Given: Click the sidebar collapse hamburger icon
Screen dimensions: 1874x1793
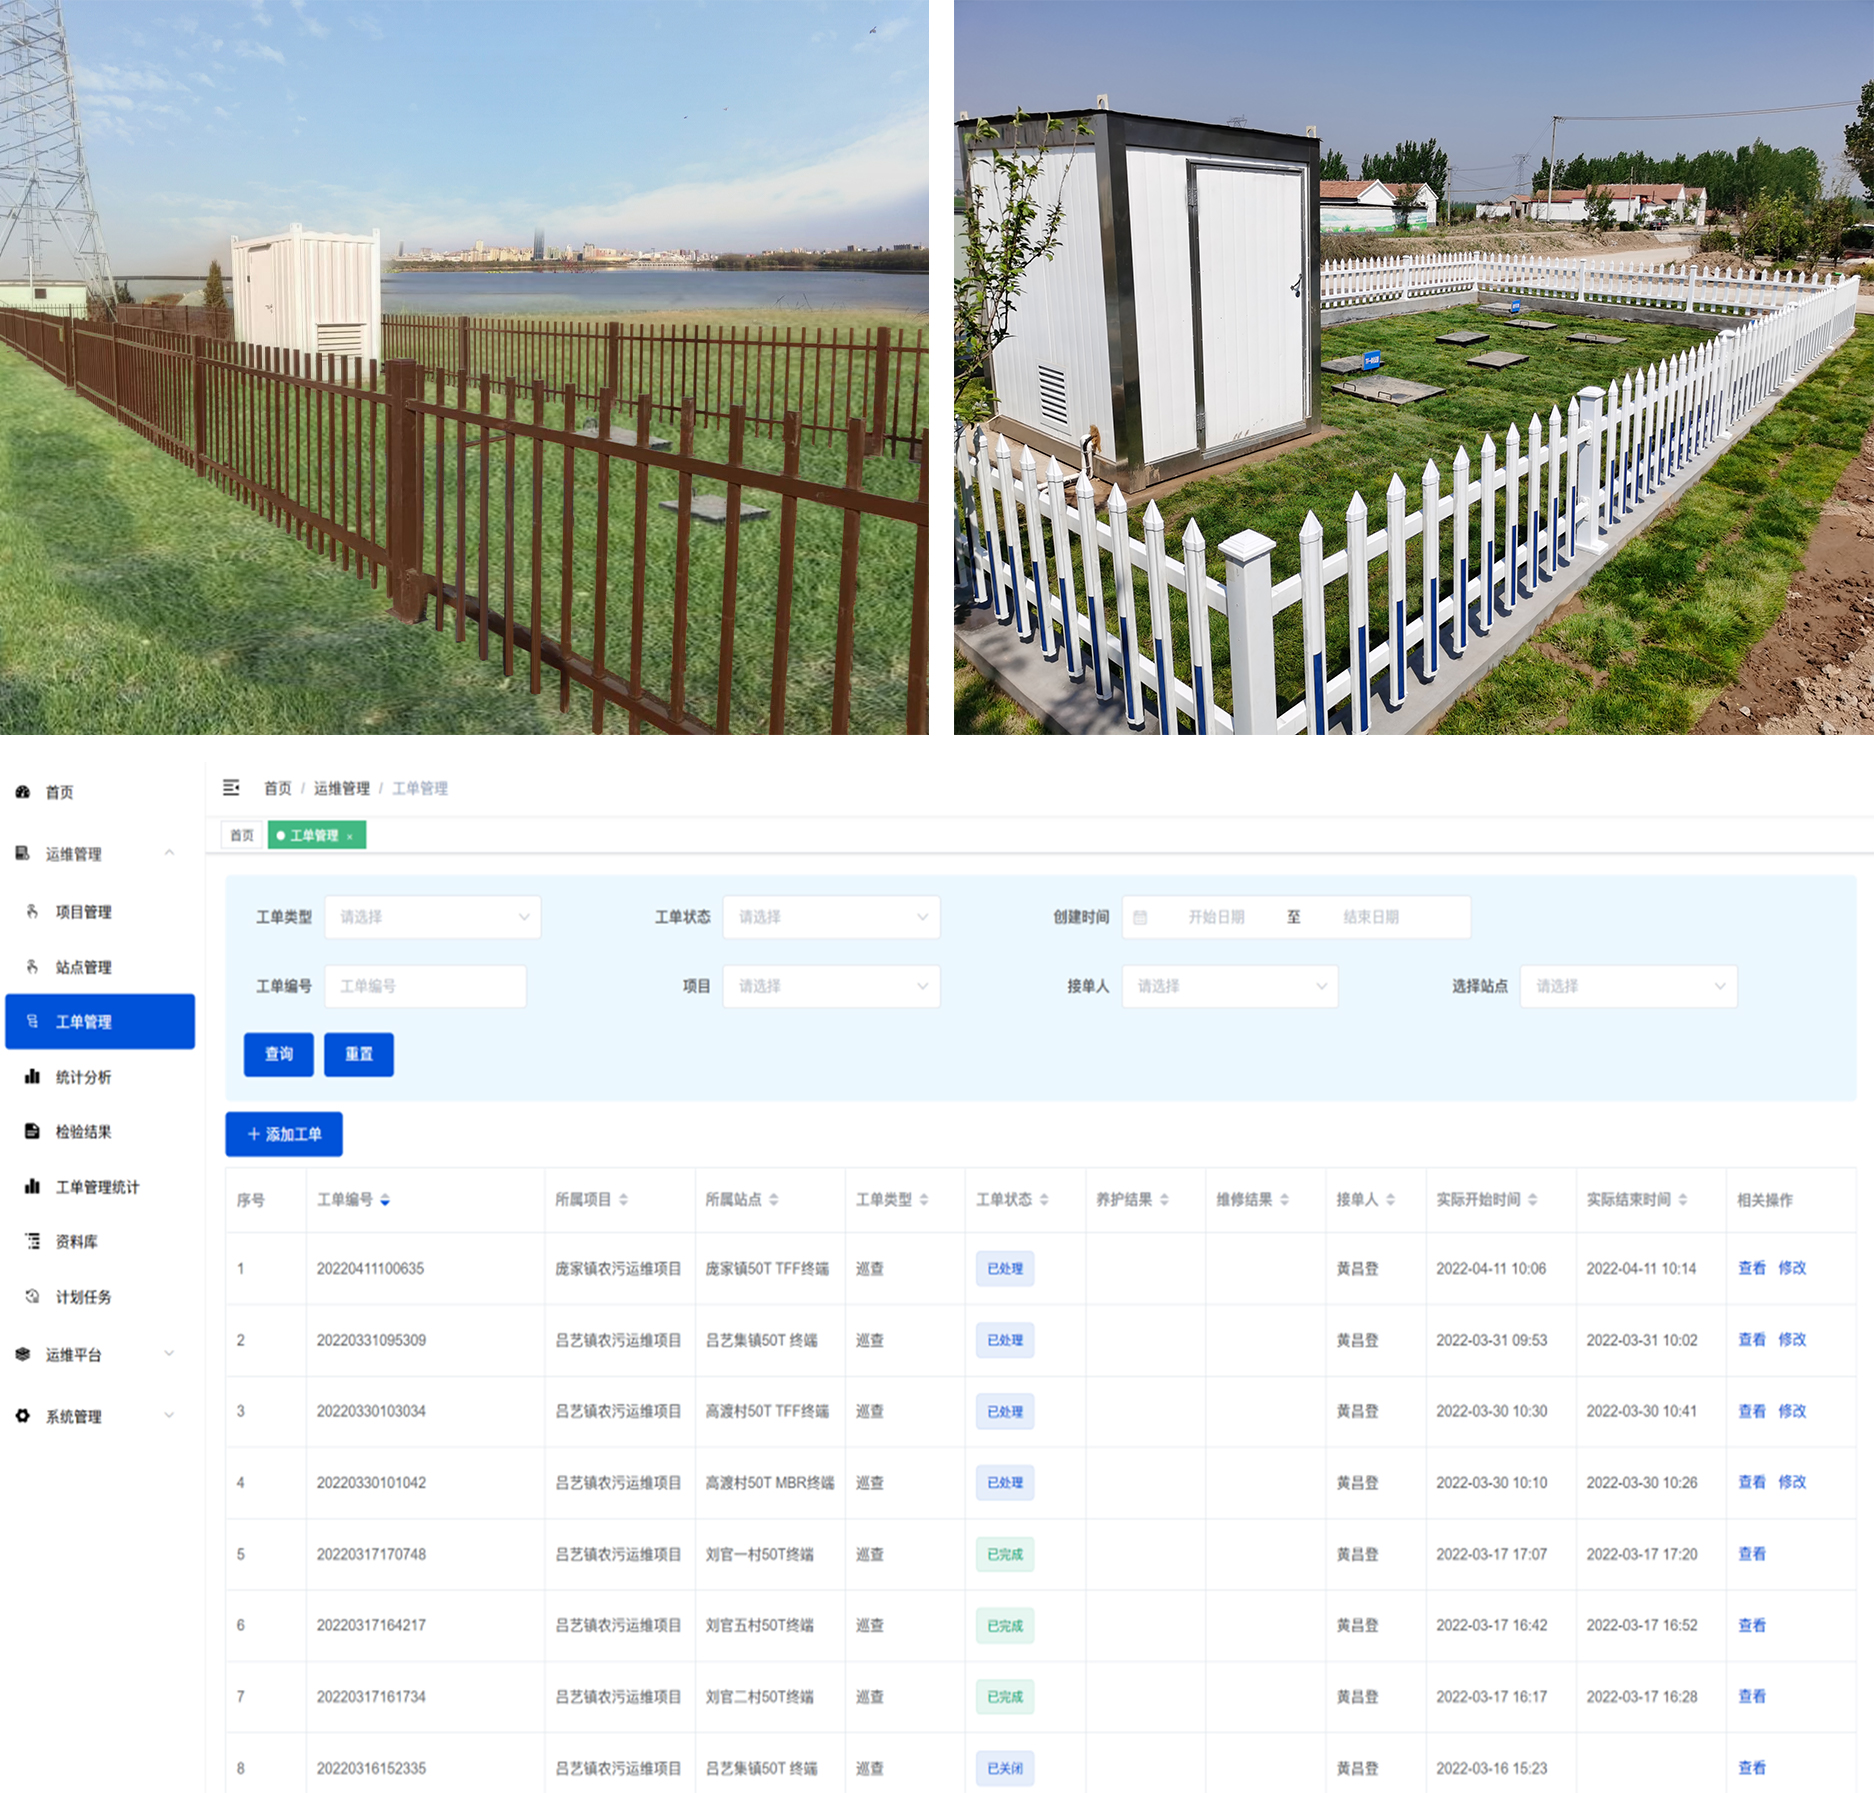Looking at the screenshot, I should 231,788.
